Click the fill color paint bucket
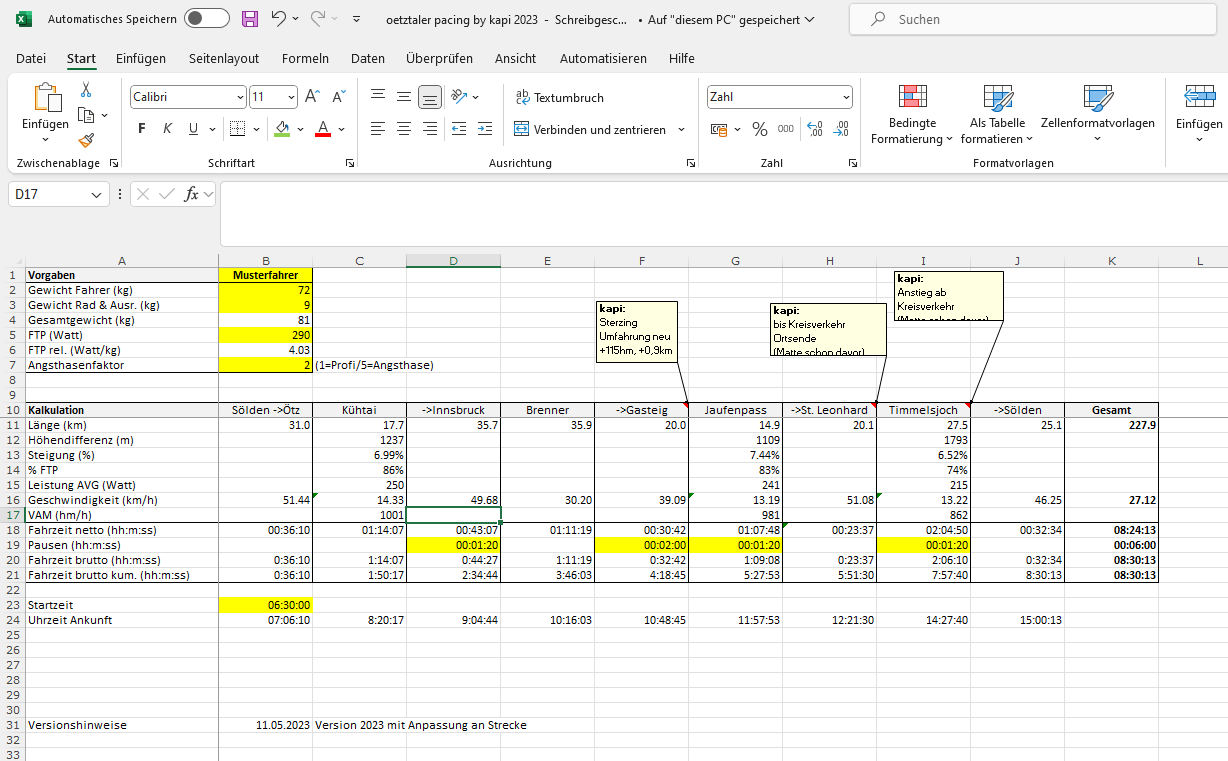This screenshot has height=761, width=1228. pos(282,129)
